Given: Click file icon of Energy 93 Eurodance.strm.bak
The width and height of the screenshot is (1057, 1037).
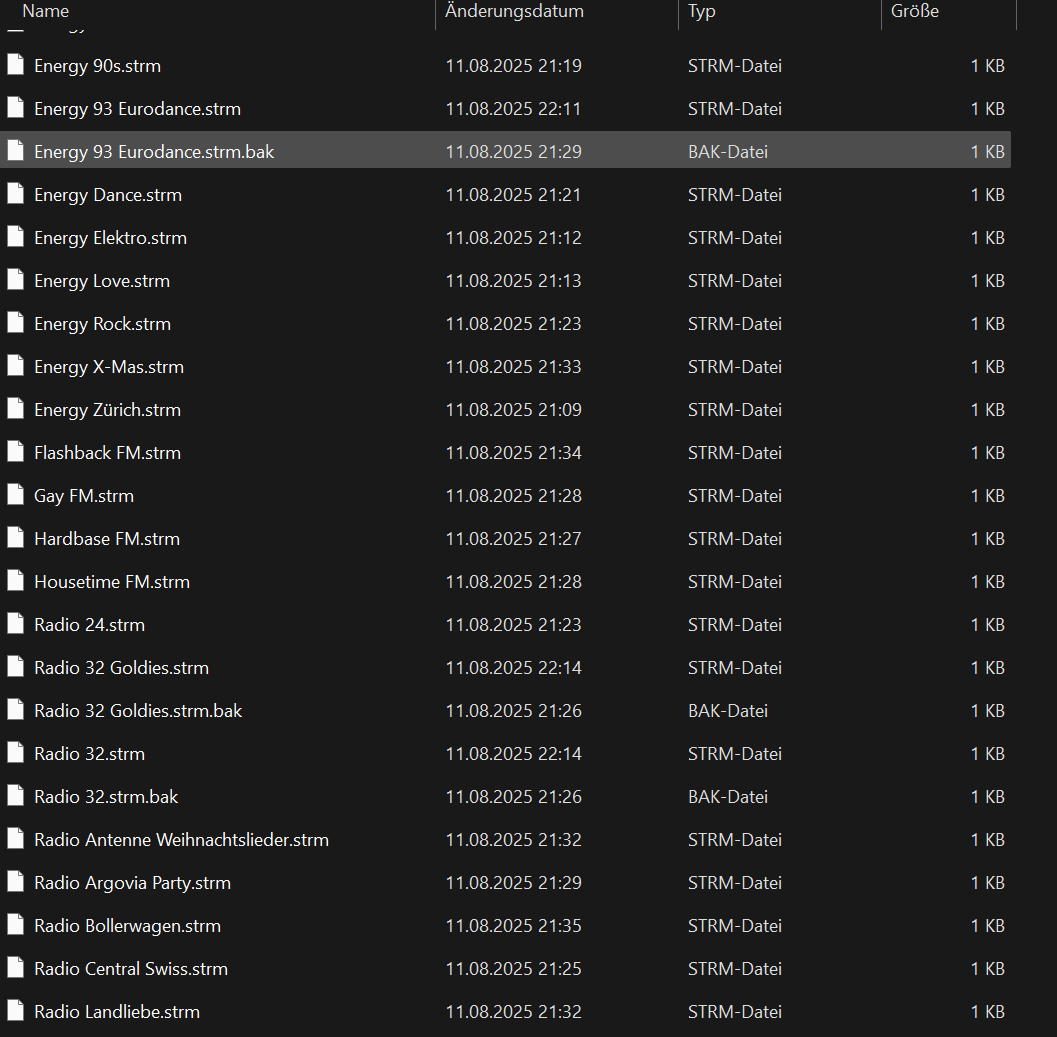Looking at the screenshot, I should [x=16, y=150].
